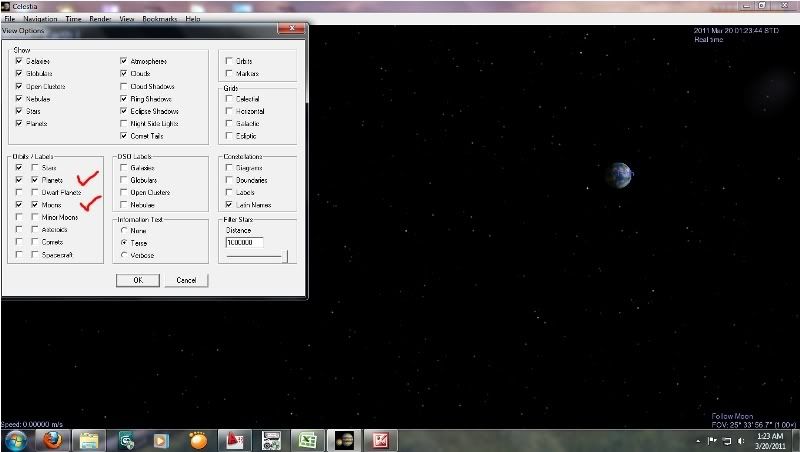
Task: Enable Night Side Lights
Action: [123, 123]
